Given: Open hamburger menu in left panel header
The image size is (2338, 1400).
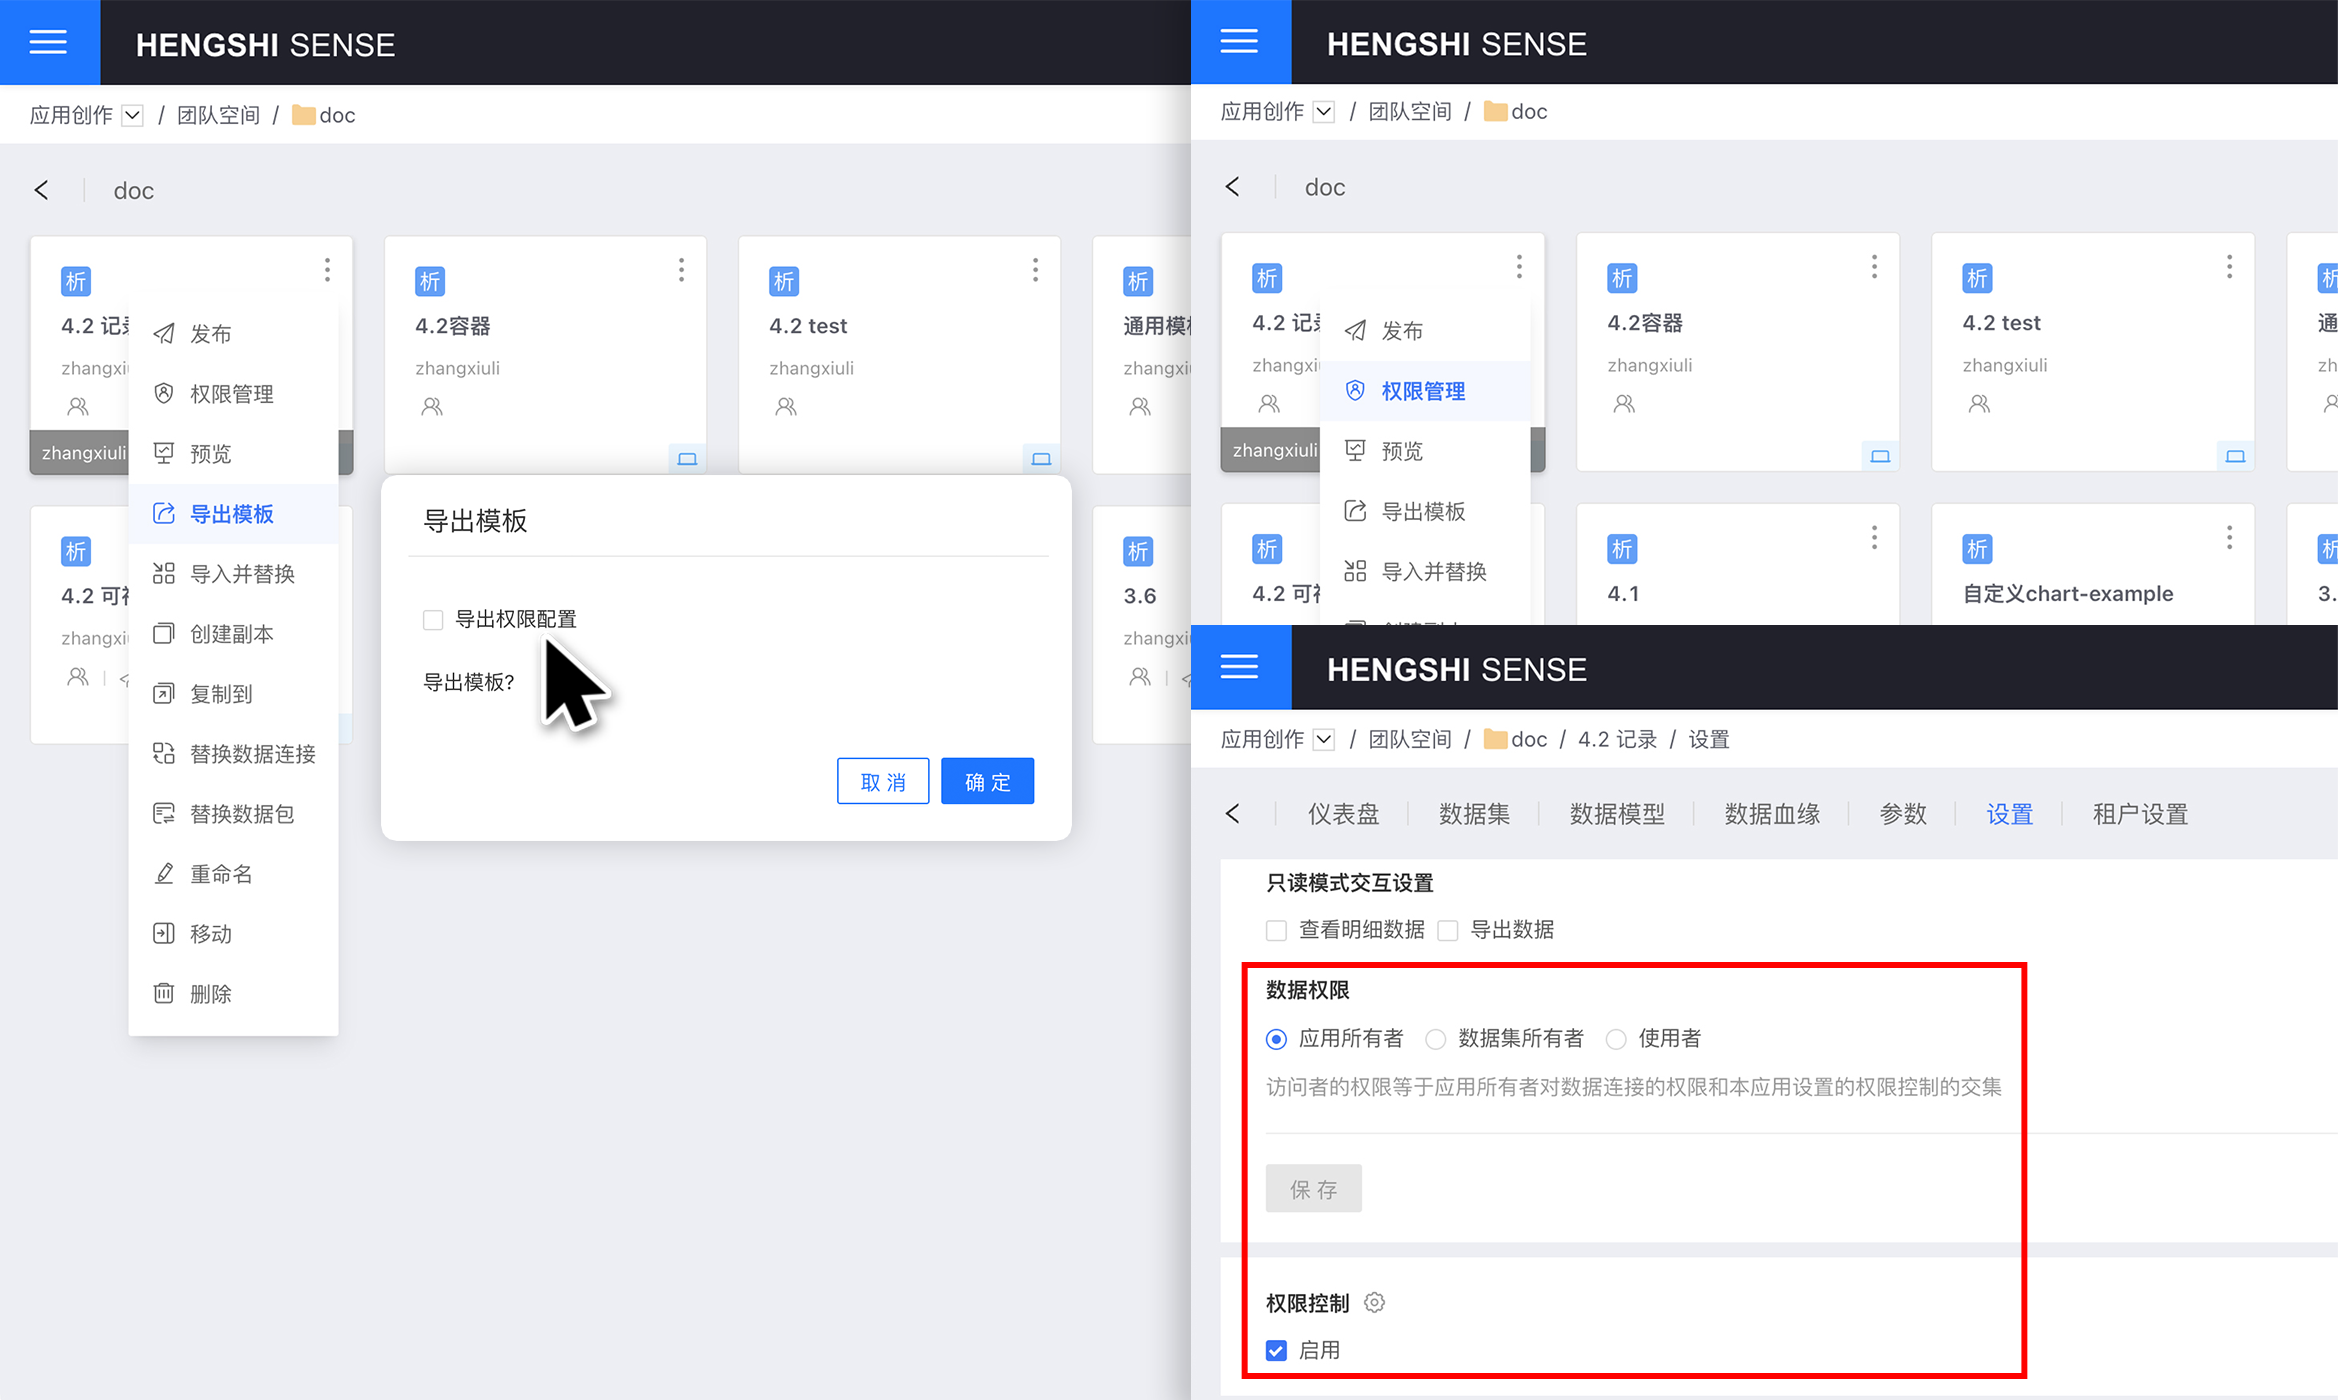Looking at the screenshot, I should click(48, 42).
